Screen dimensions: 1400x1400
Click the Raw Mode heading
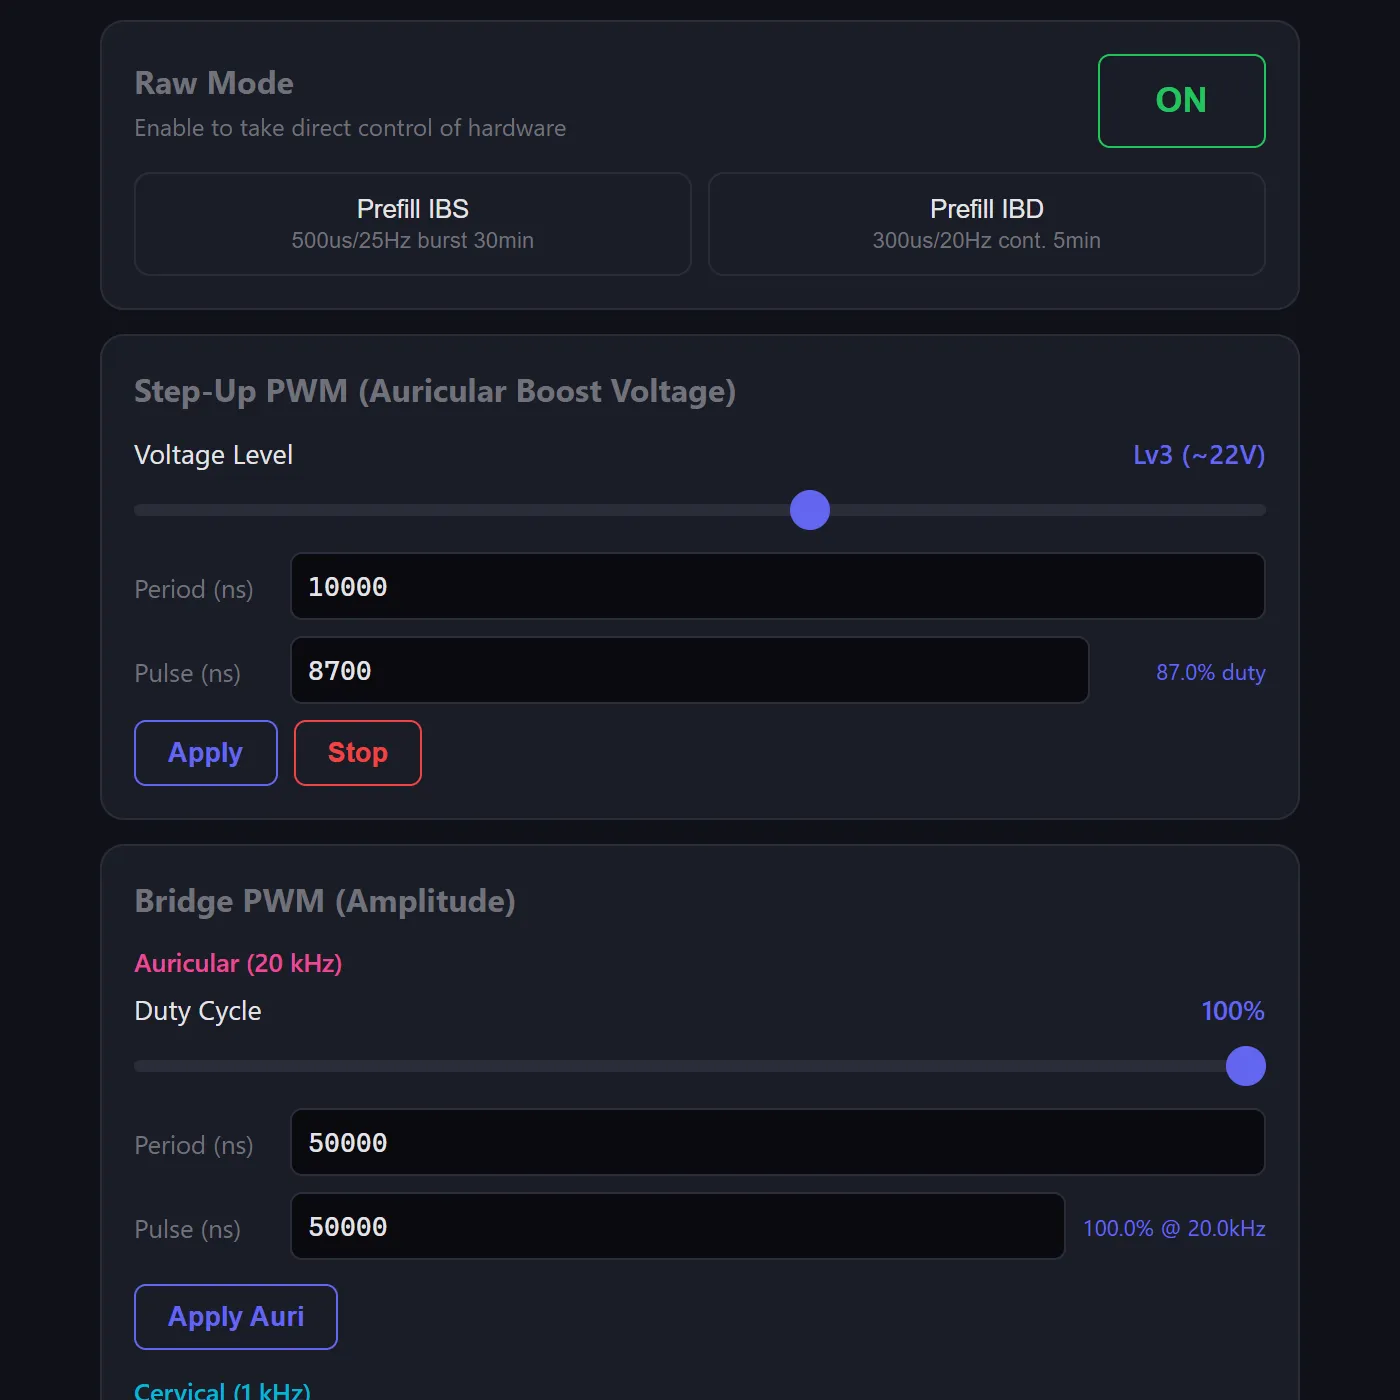(x=214, y=83)
